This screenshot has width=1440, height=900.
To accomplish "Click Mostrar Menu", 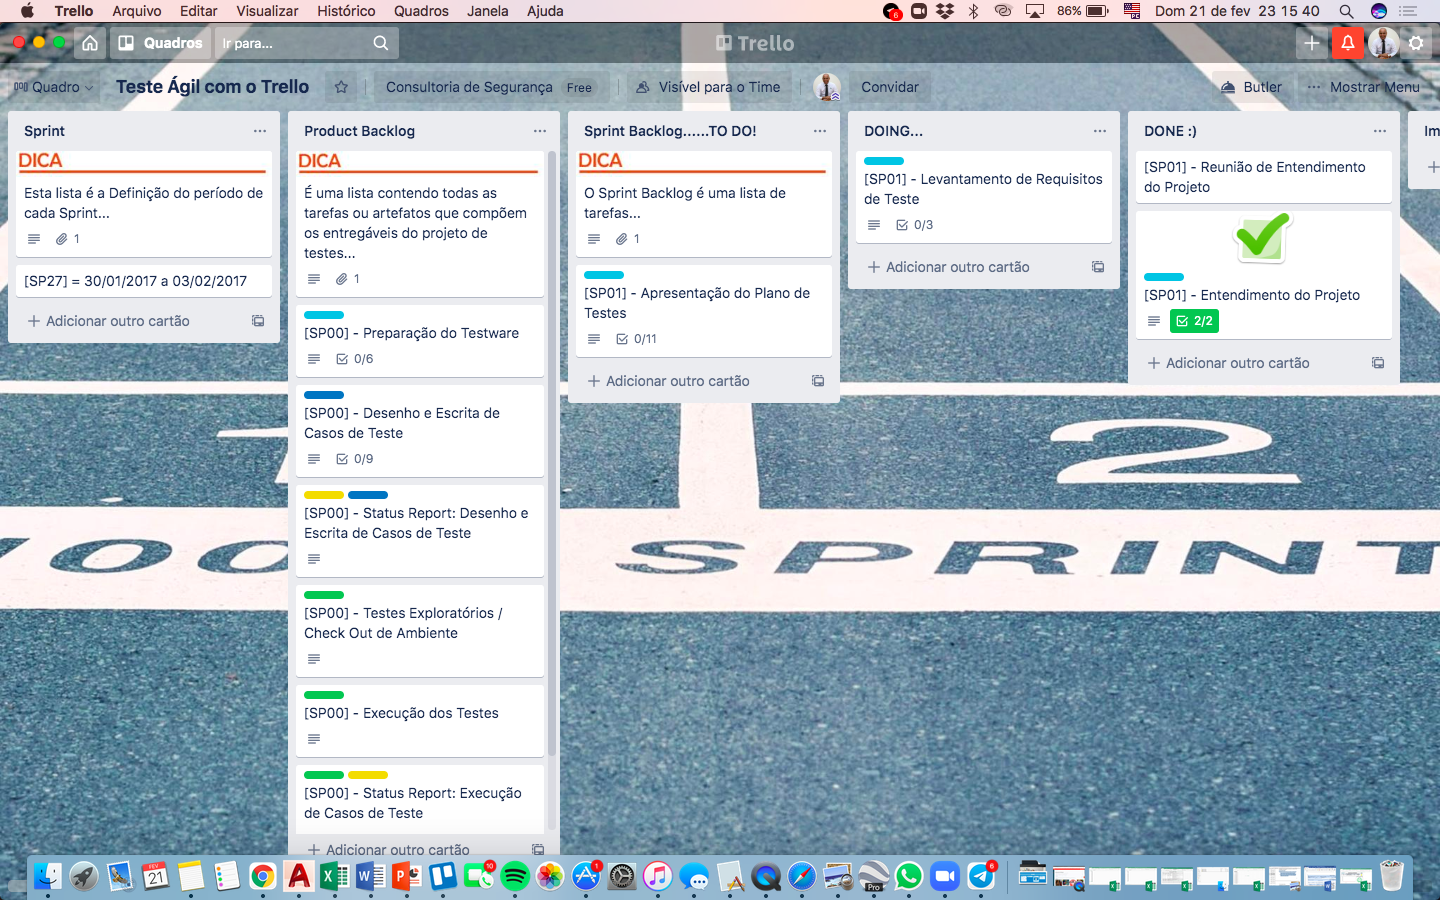I will coord(1363,87).
